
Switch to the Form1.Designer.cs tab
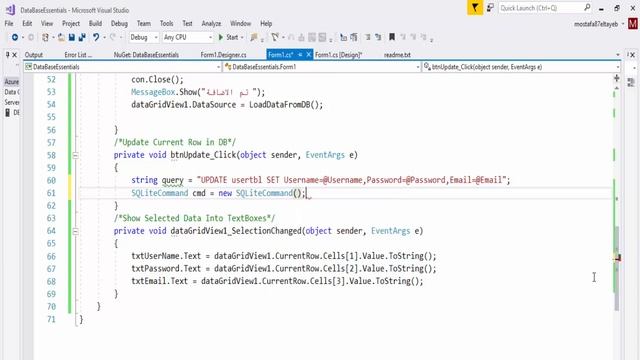223,55
